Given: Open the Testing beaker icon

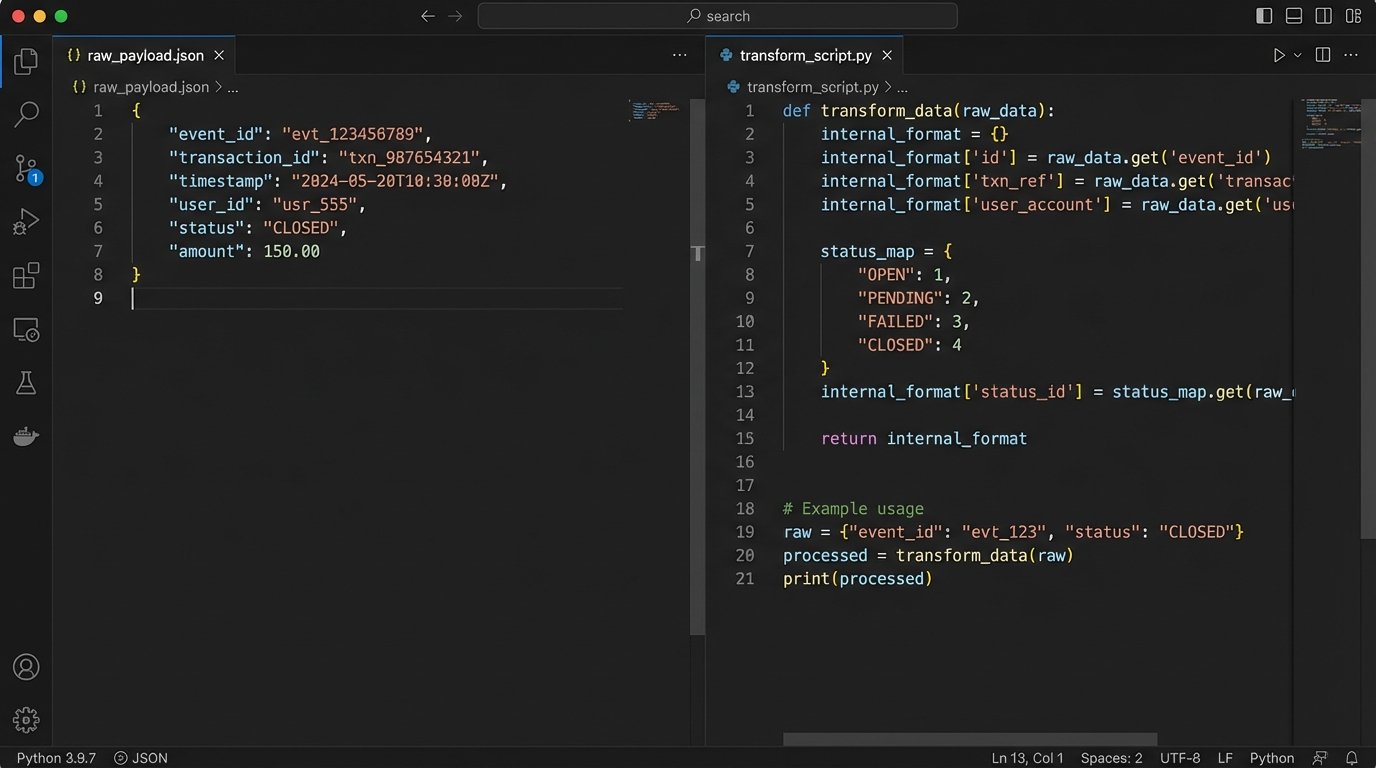Looking at the screenshot, I should click(26, 382).
